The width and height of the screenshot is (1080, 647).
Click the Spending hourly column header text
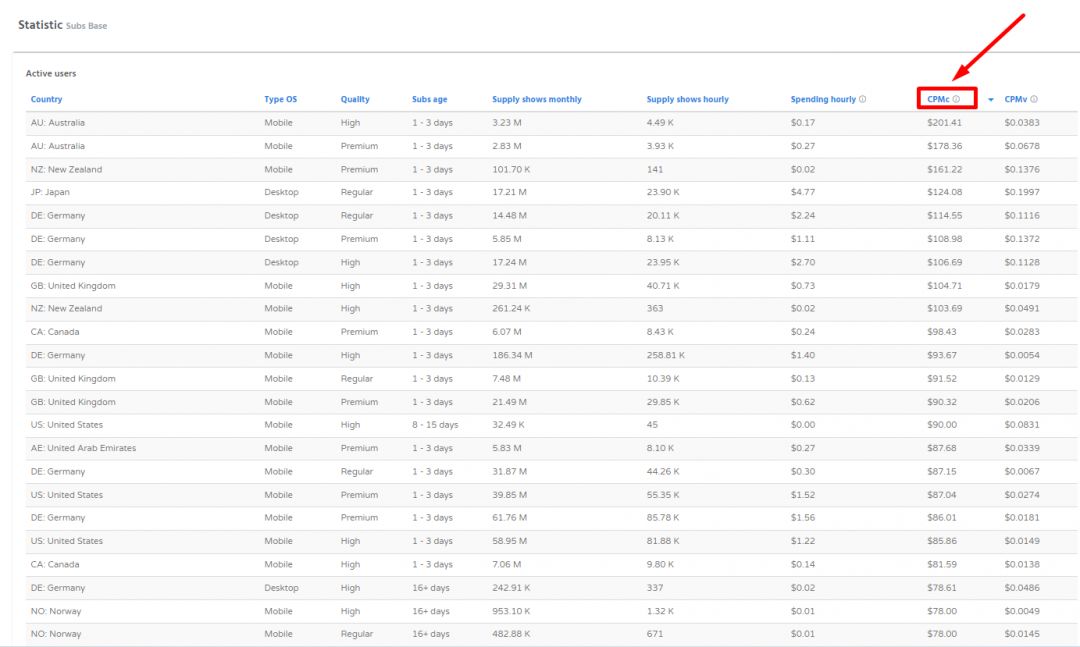(823, 99)
